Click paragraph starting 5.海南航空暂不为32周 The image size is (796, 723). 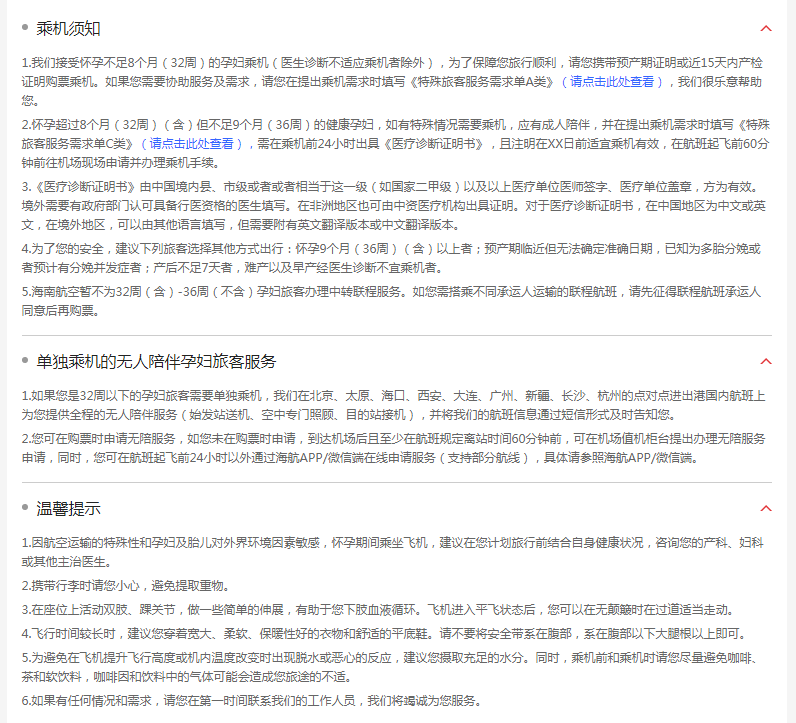(391, 301)
